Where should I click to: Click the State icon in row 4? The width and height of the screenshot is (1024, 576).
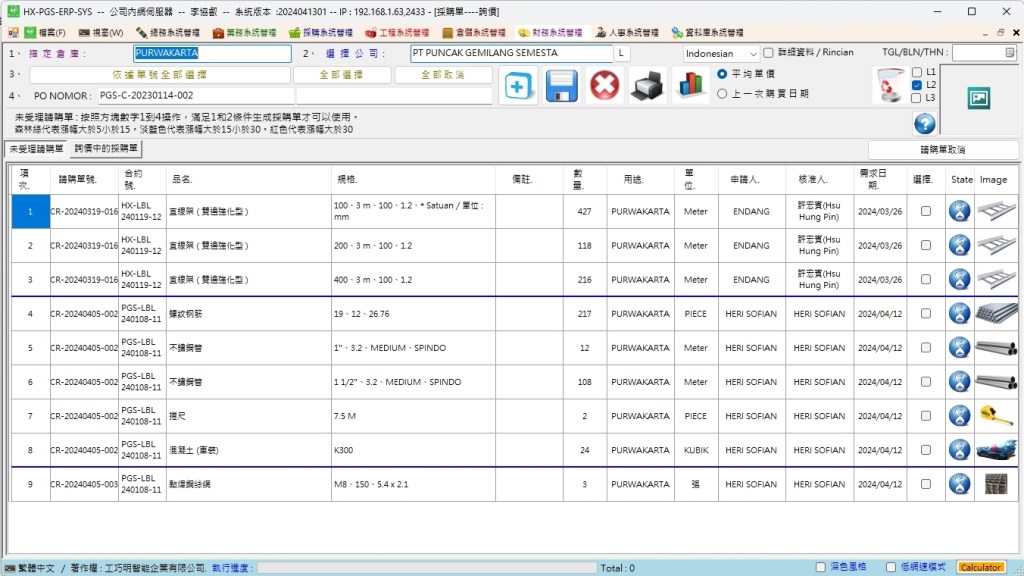(x=960, y=313)
